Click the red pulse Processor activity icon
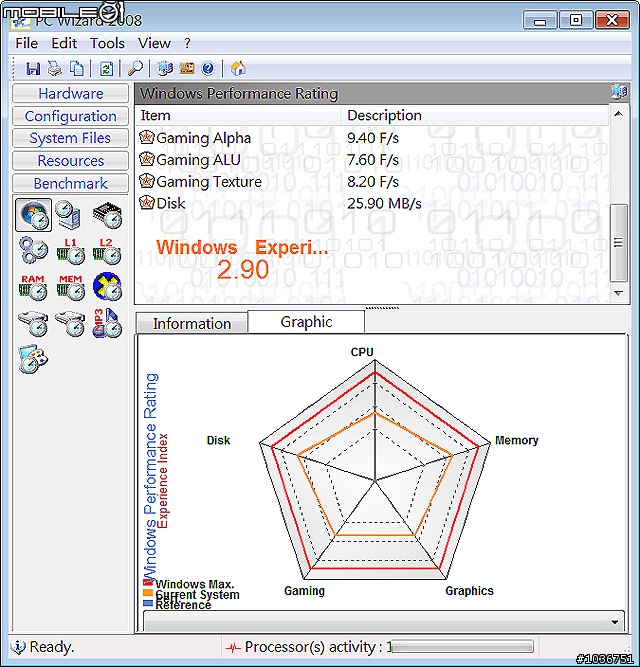The height and width of the screenshot is (667, 640). [233, 648]
